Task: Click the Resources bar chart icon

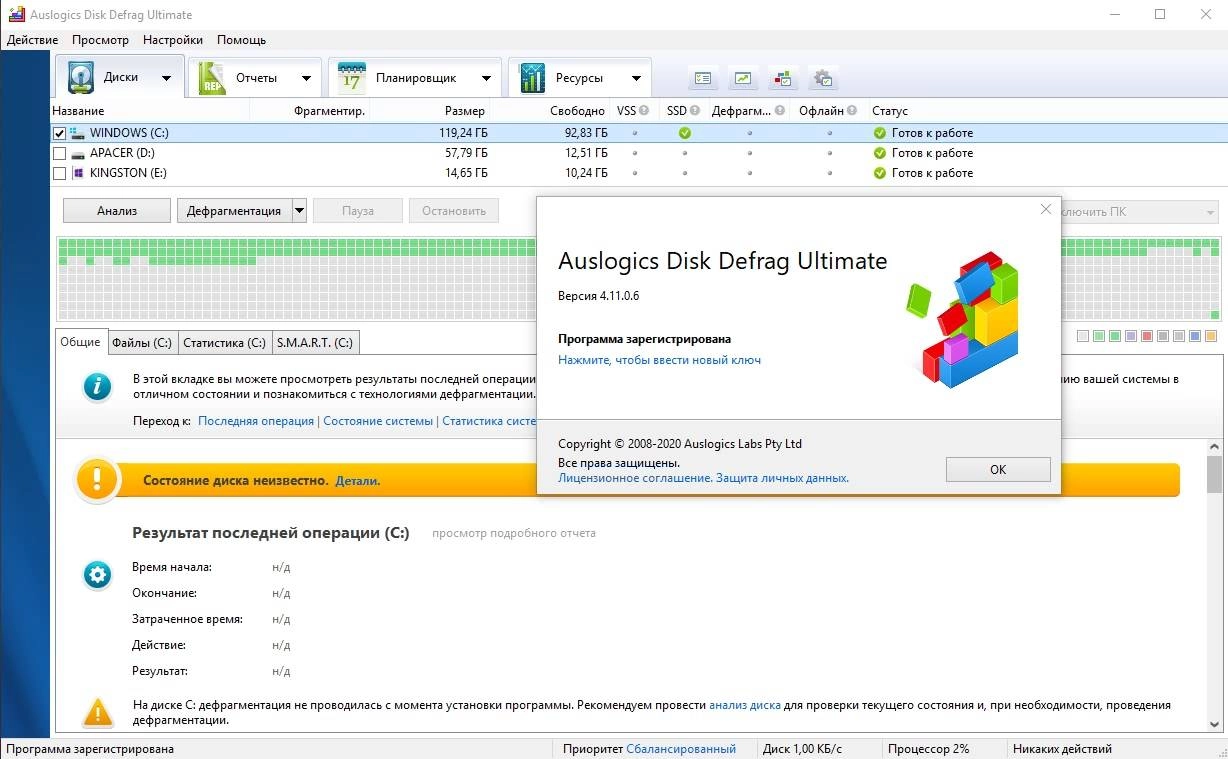Action: pos(533,78)
